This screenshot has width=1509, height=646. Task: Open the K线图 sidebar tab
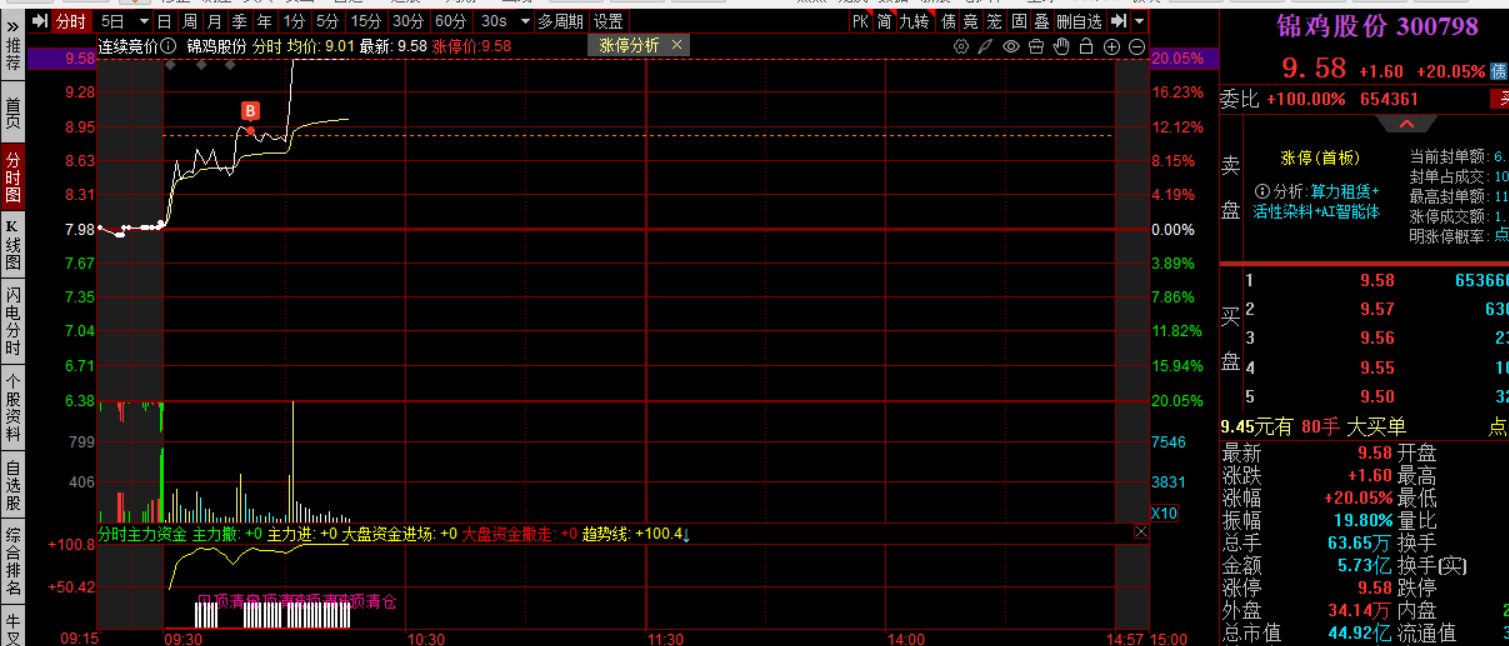pos(13,243)
